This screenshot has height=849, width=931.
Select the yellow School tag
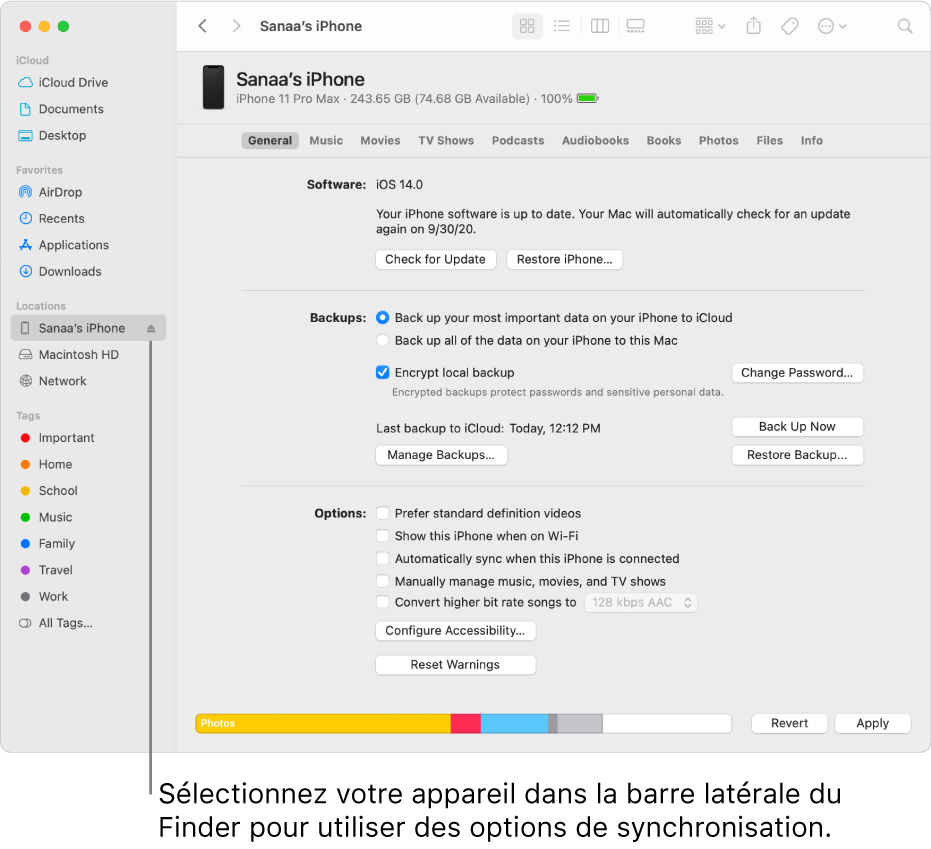49,491
